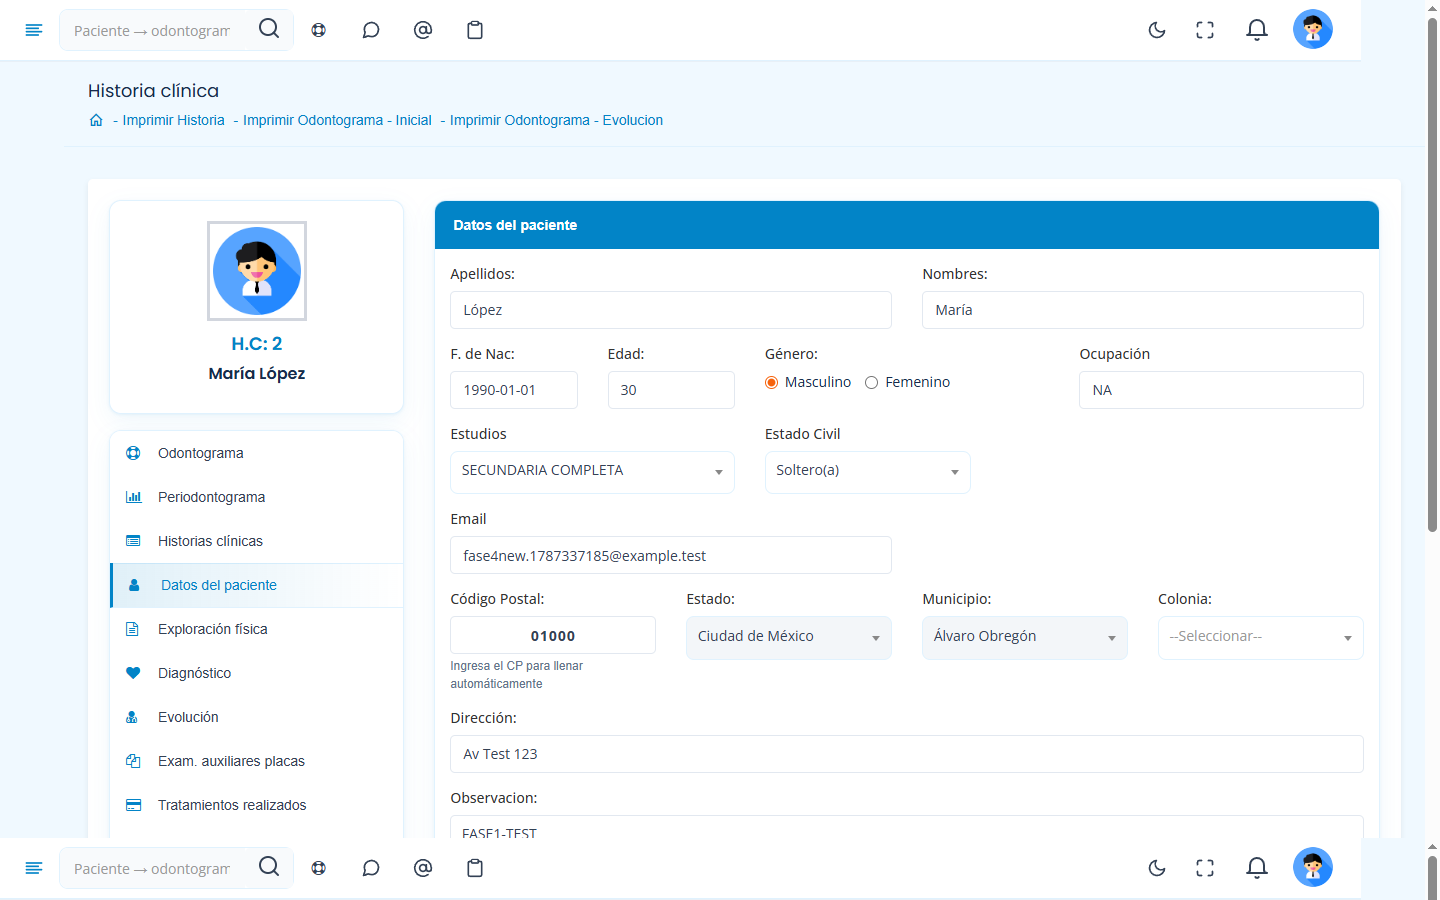Viewport: 1440px width, 900px height.
Task: Click the home icon in the breadcrumb
Action: point(96,120)
